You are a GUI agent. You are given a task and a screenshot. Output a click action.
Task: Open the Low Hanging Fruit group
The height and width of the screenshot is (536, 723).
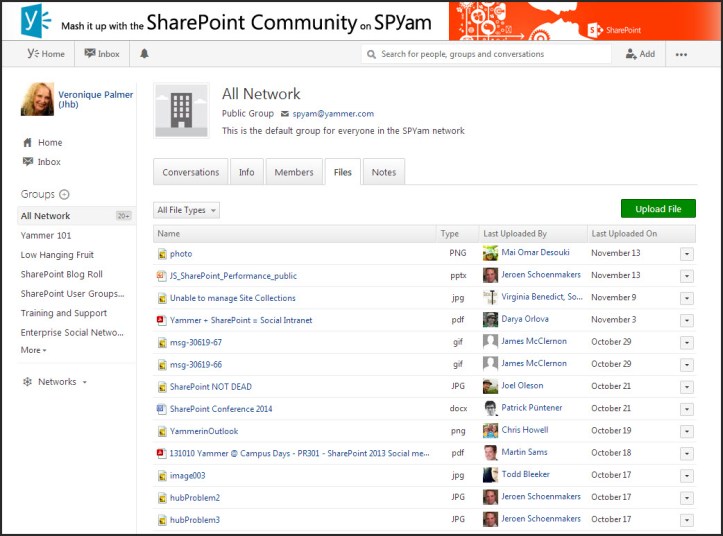point(57,255)
